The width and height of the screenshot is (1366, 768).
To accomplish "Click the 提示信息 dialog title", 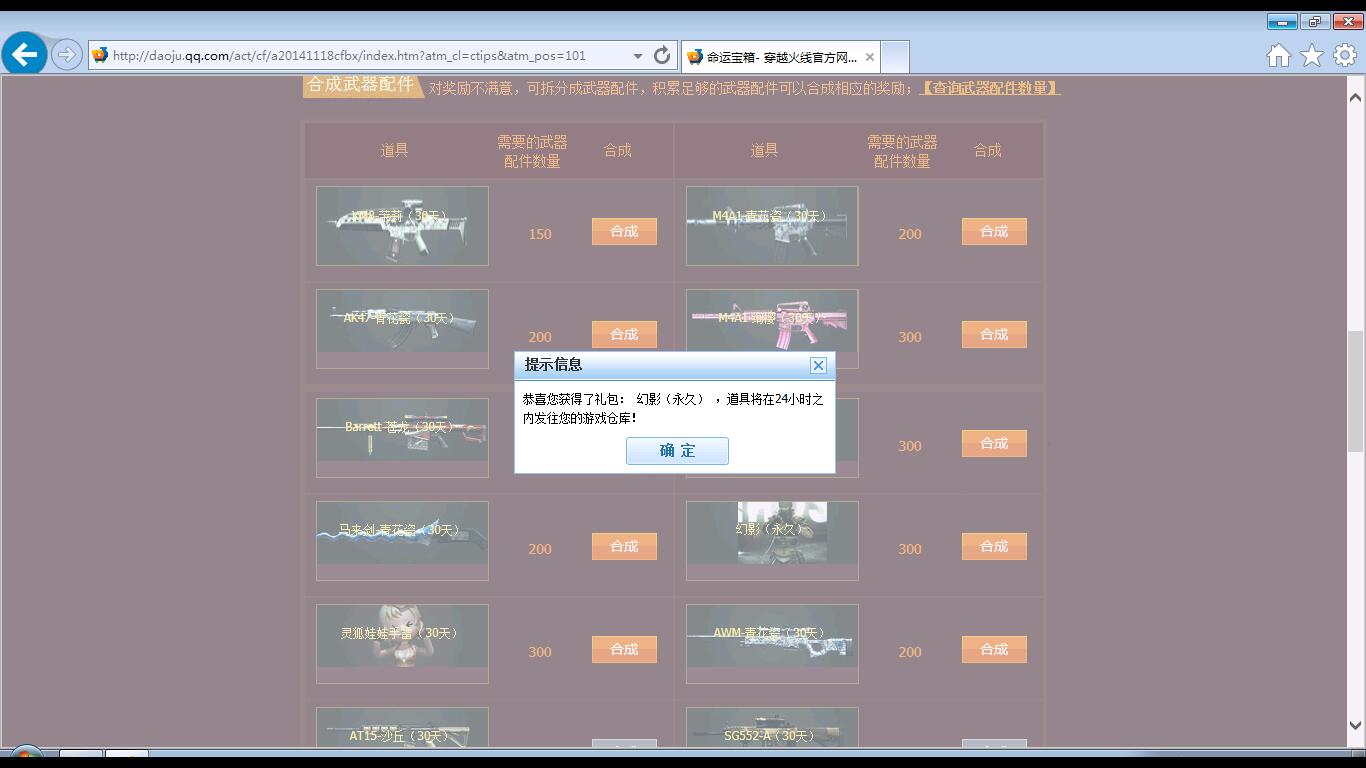I will [x=554, y=365].
